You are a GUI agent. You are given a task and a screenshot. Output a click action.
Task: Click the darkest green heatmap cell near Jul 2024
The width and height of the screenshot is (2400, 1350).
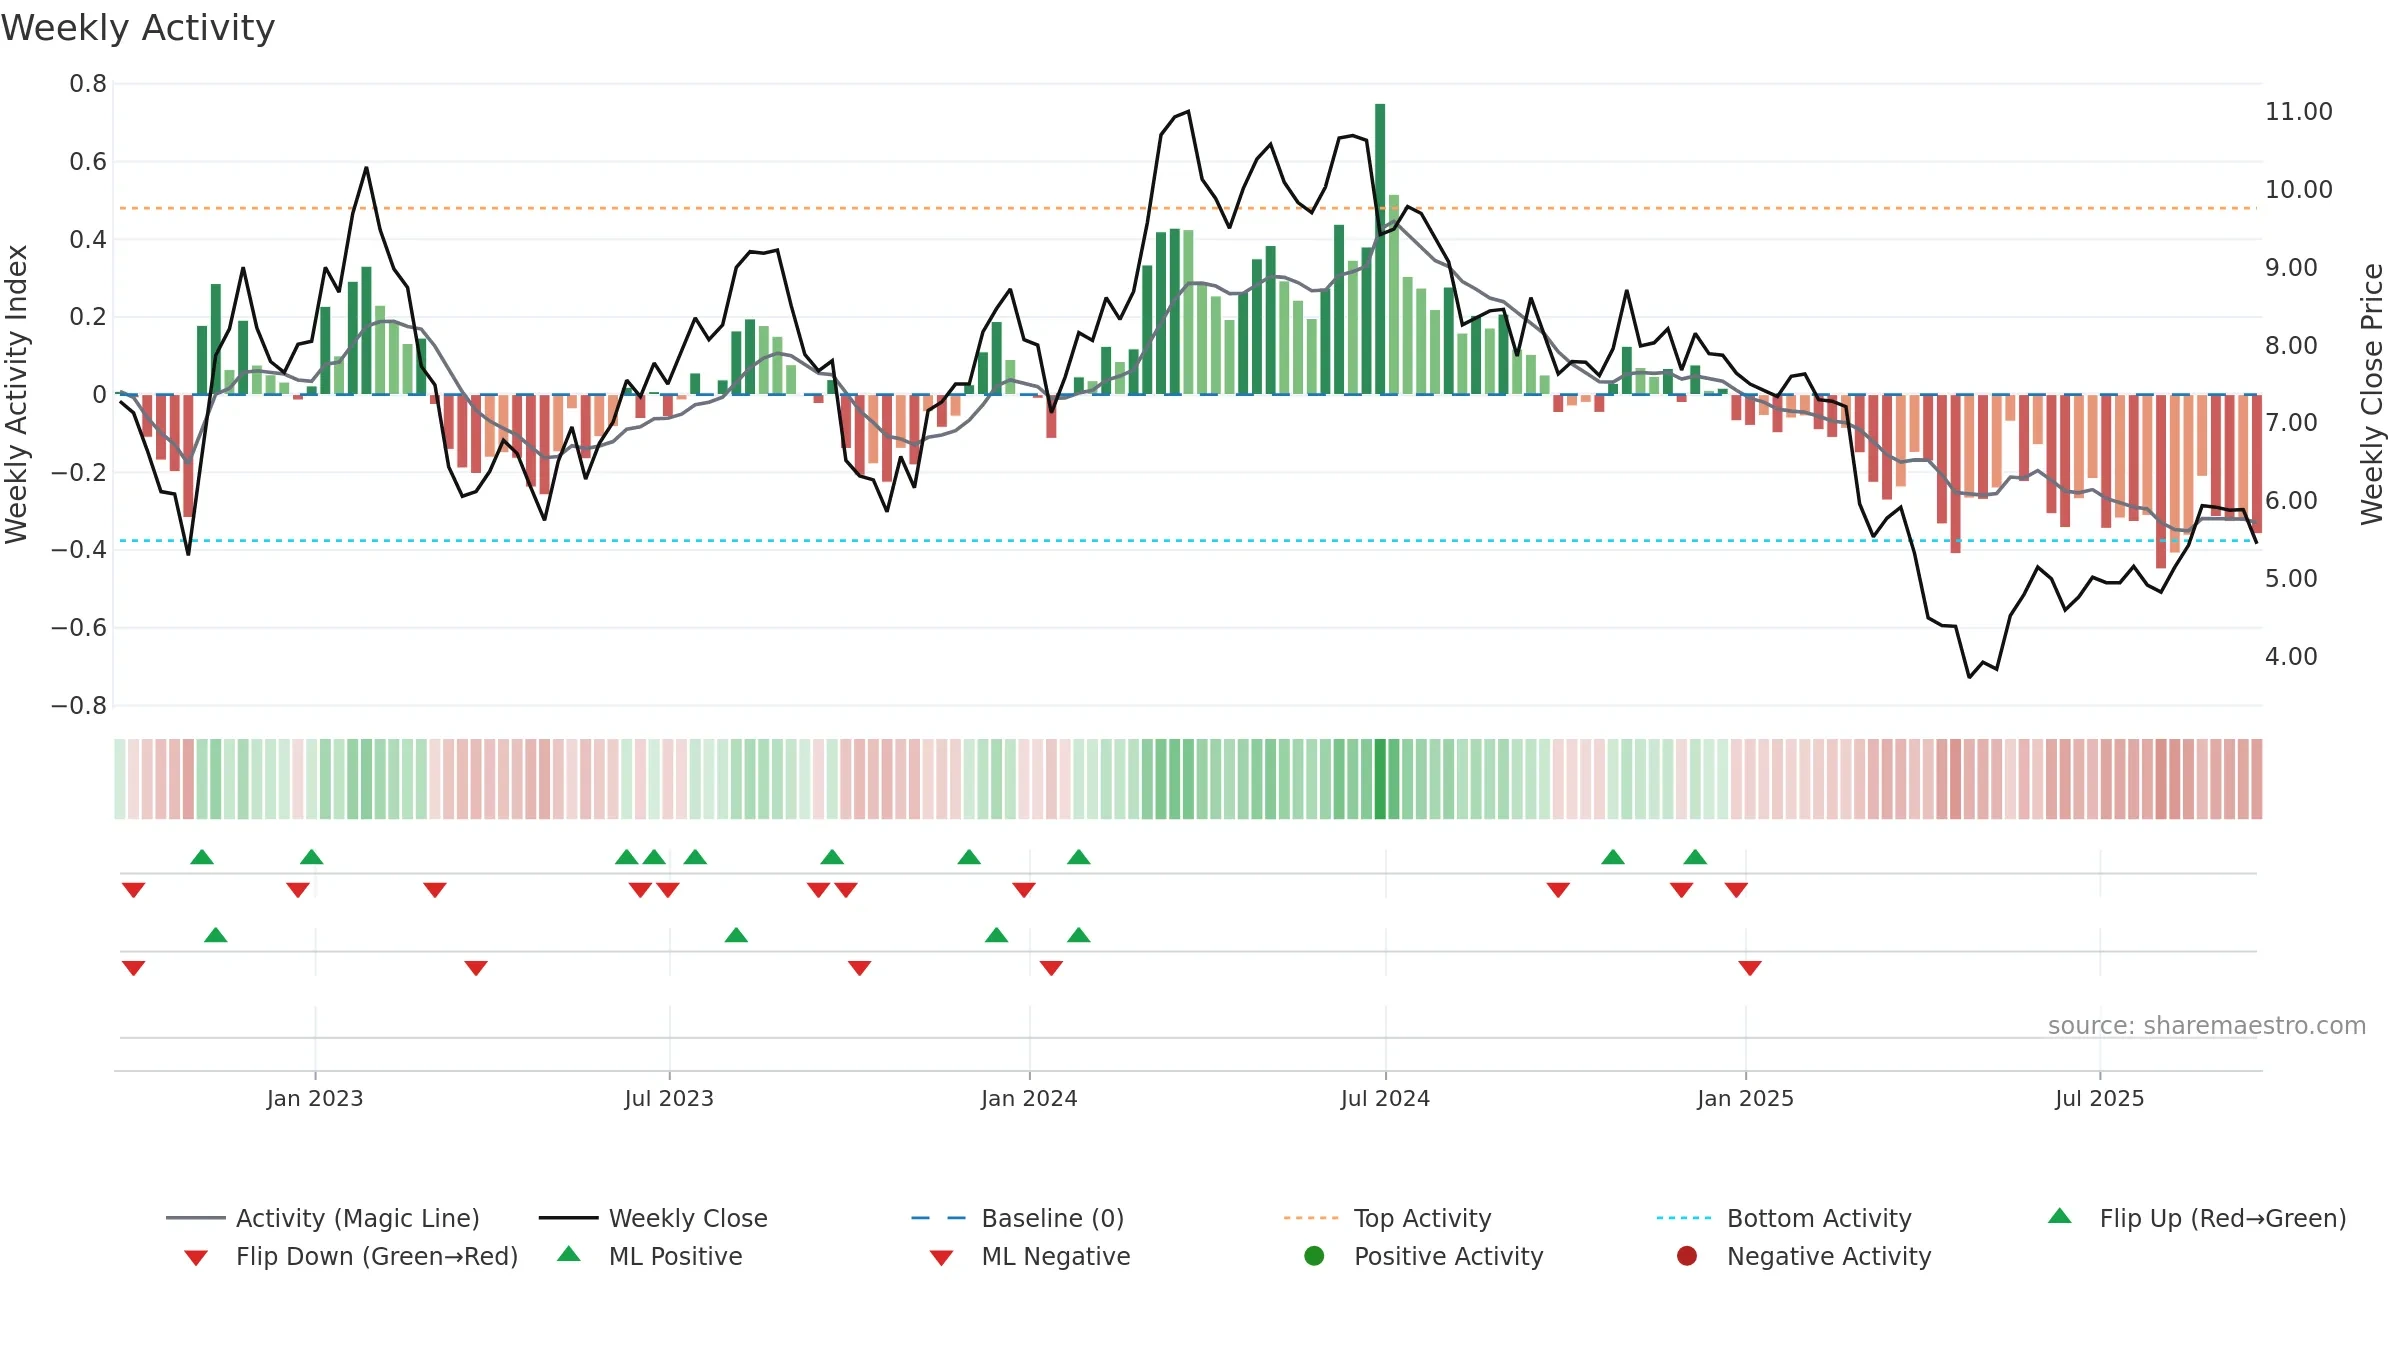(x=1380, y=779)
